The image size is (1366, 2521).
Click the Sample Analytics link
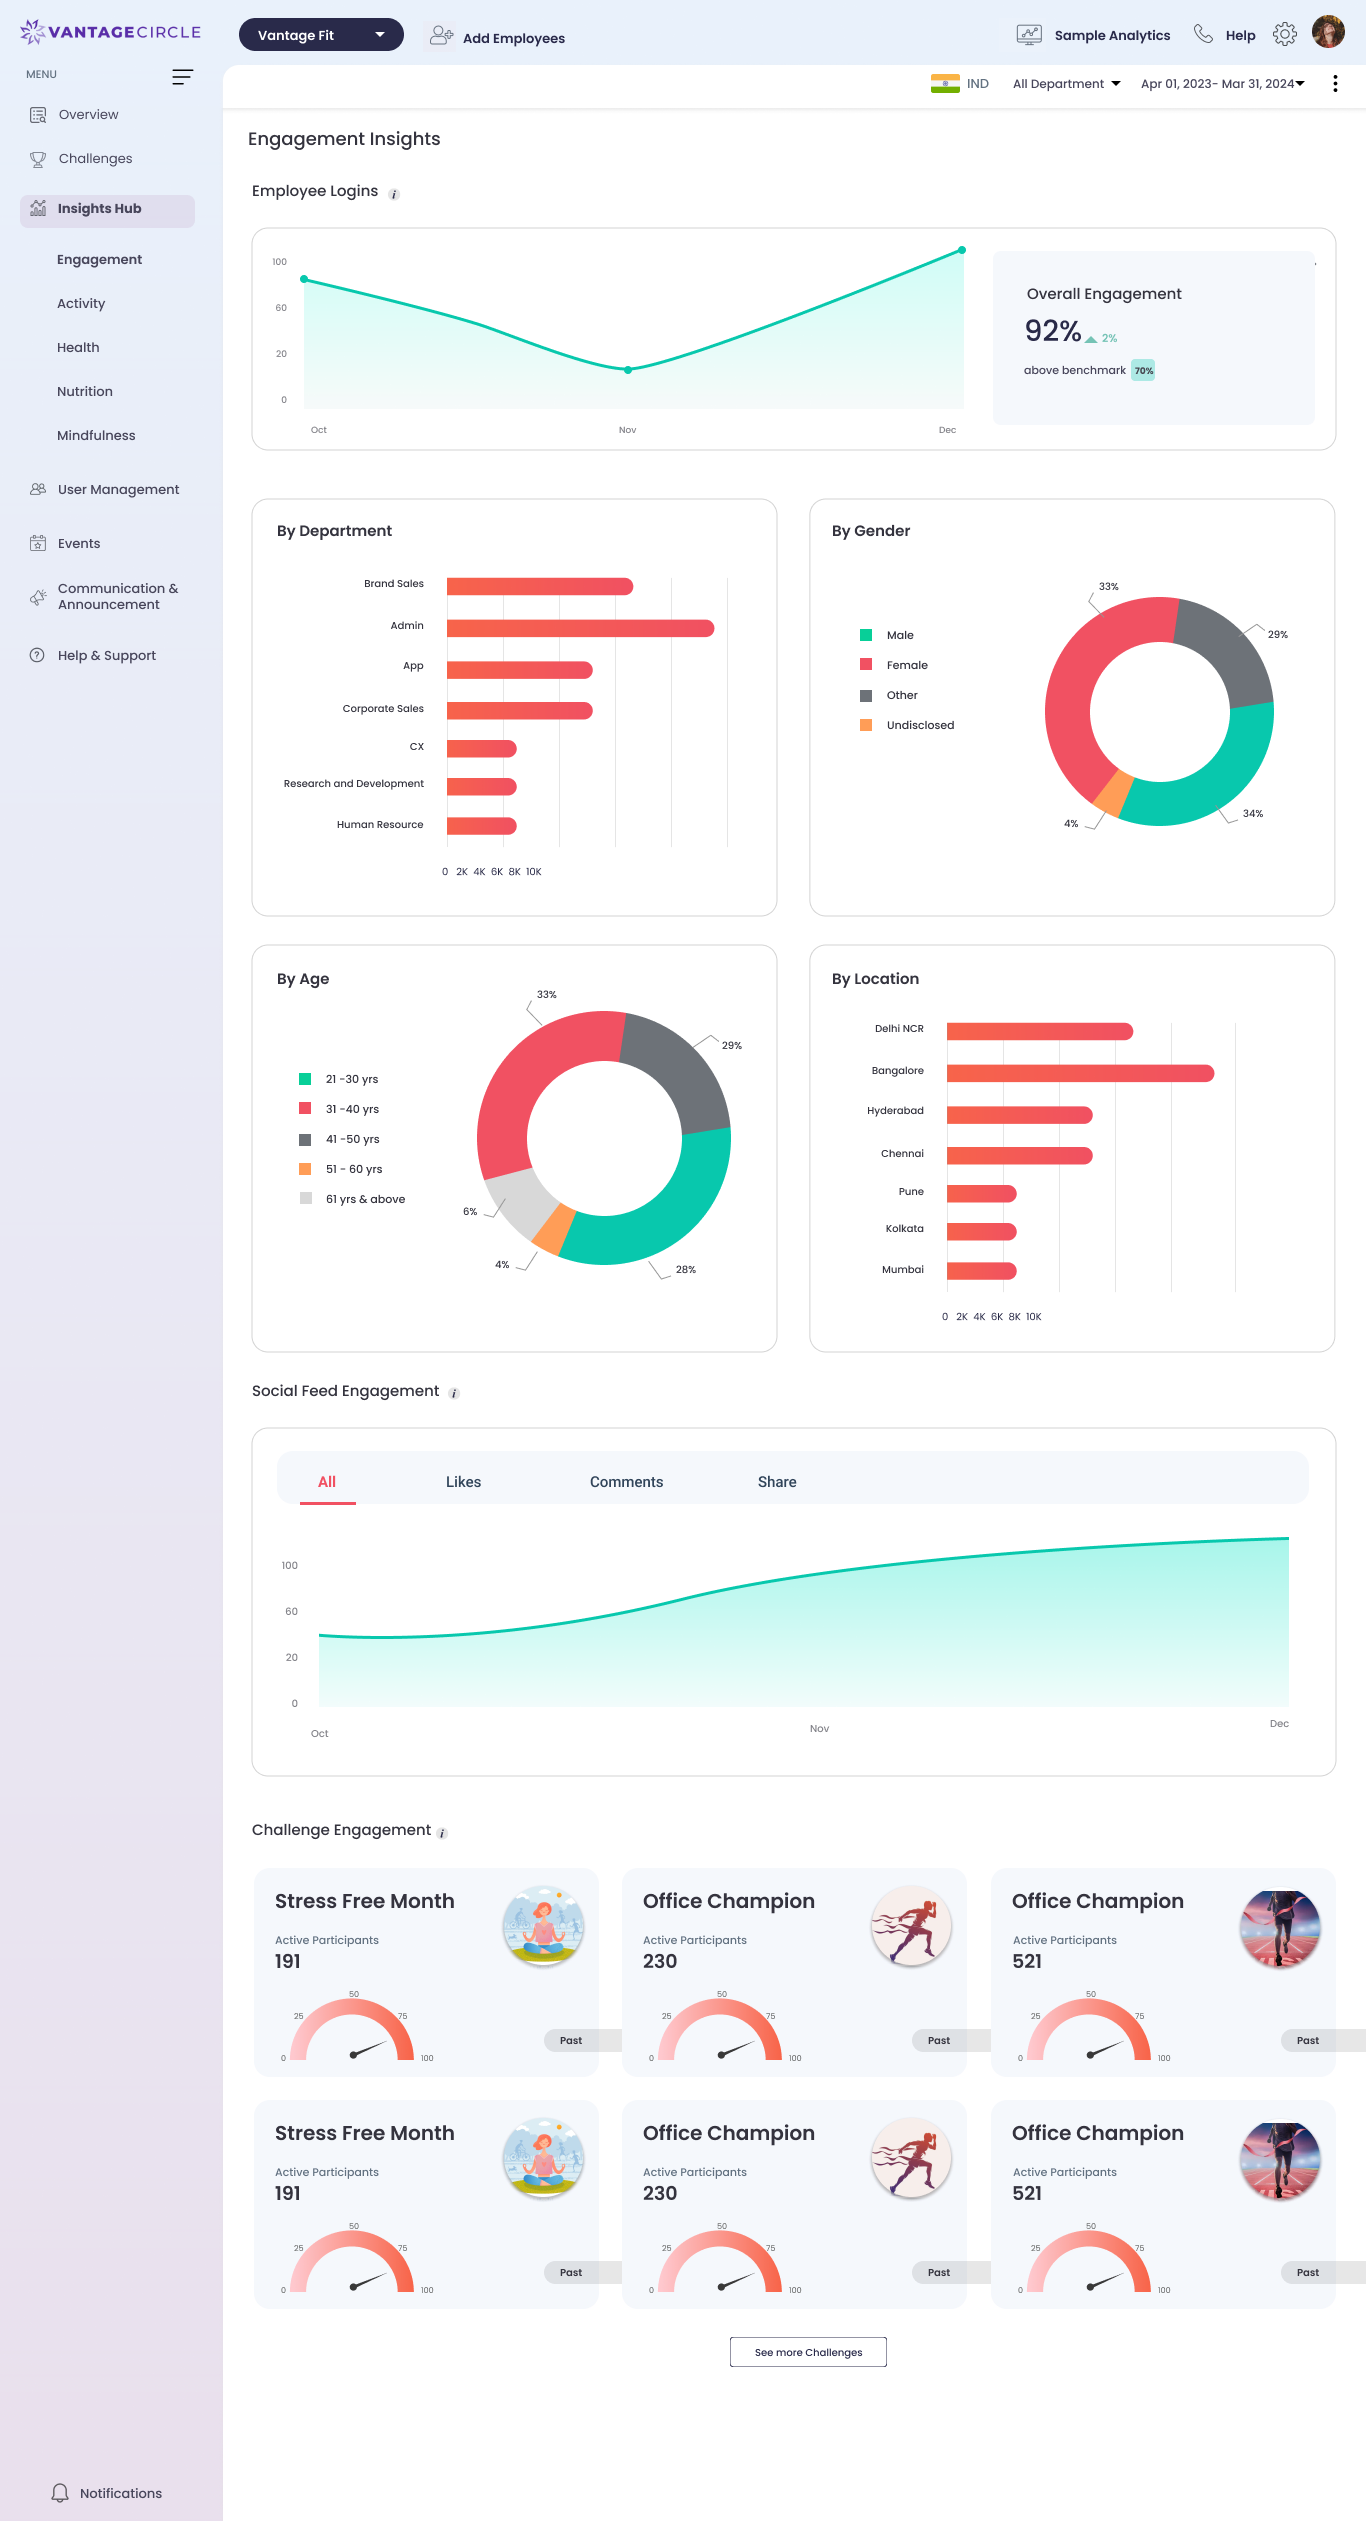click(1112, 35)
